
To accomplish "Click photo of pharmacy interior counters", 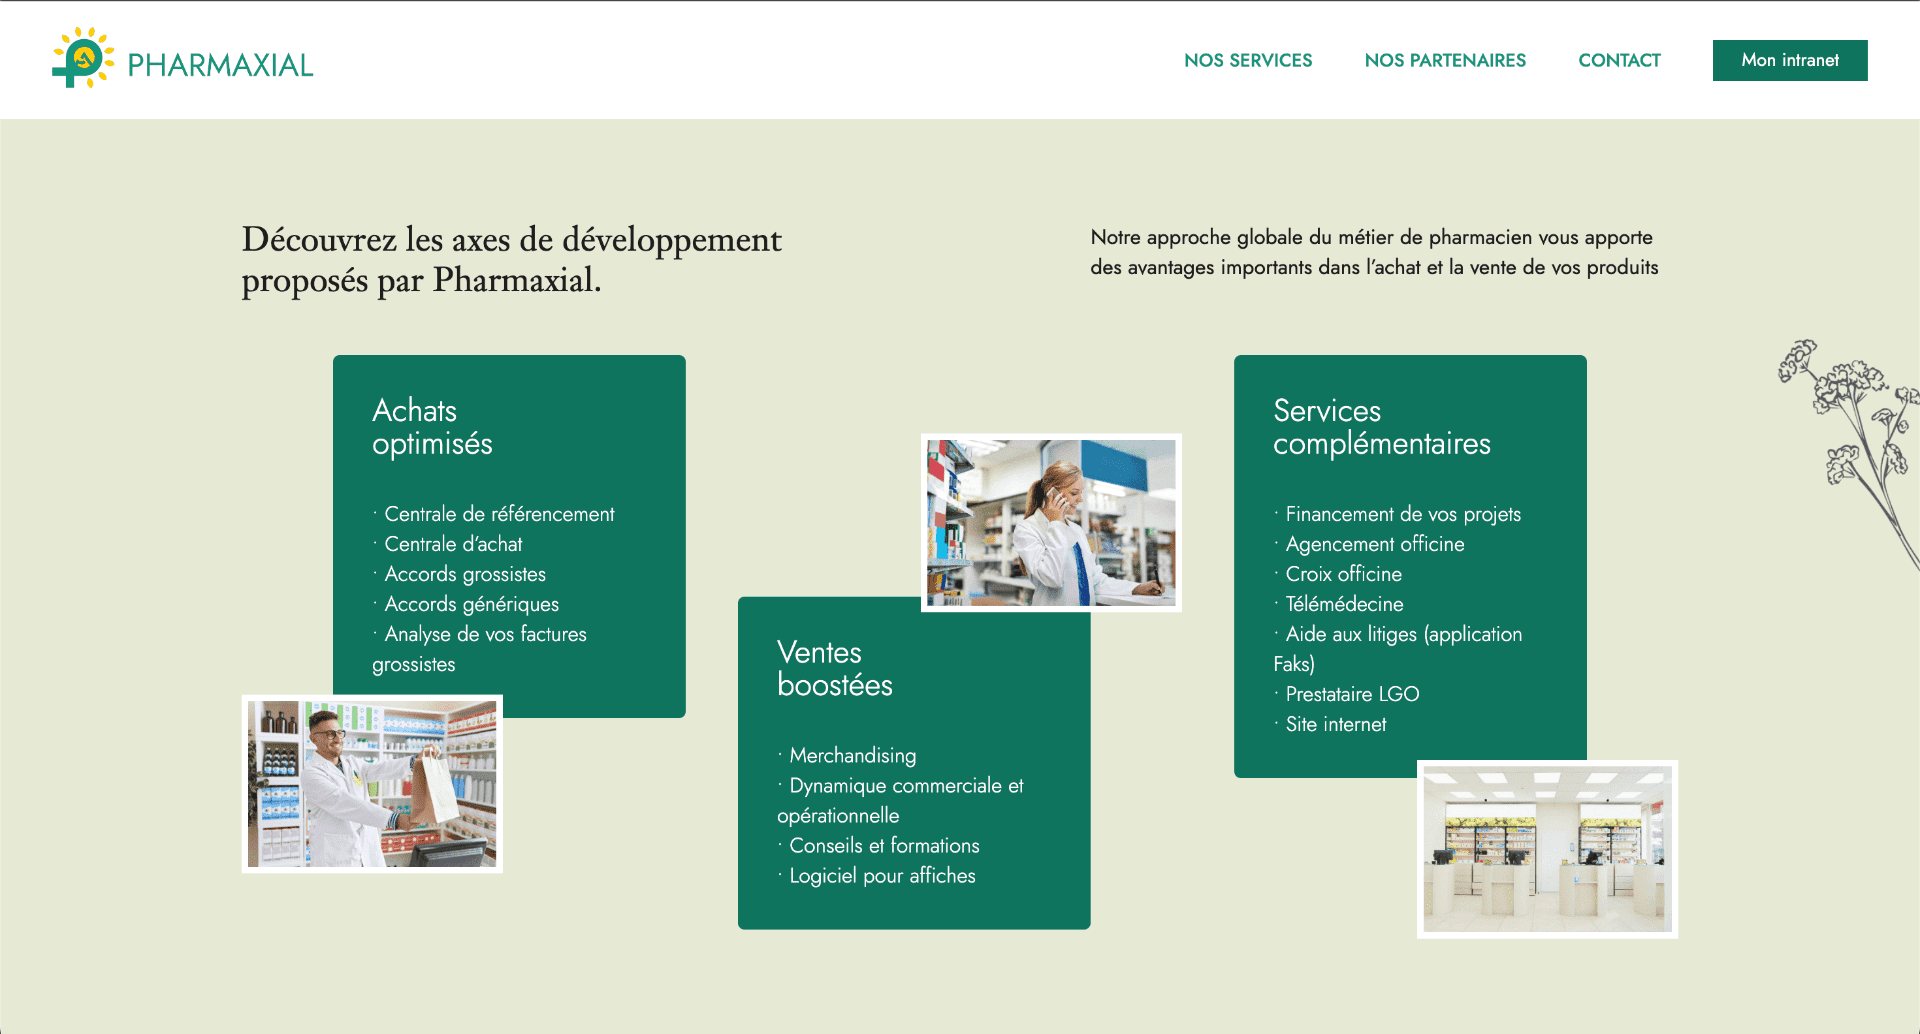I will tap(1547, 849).
